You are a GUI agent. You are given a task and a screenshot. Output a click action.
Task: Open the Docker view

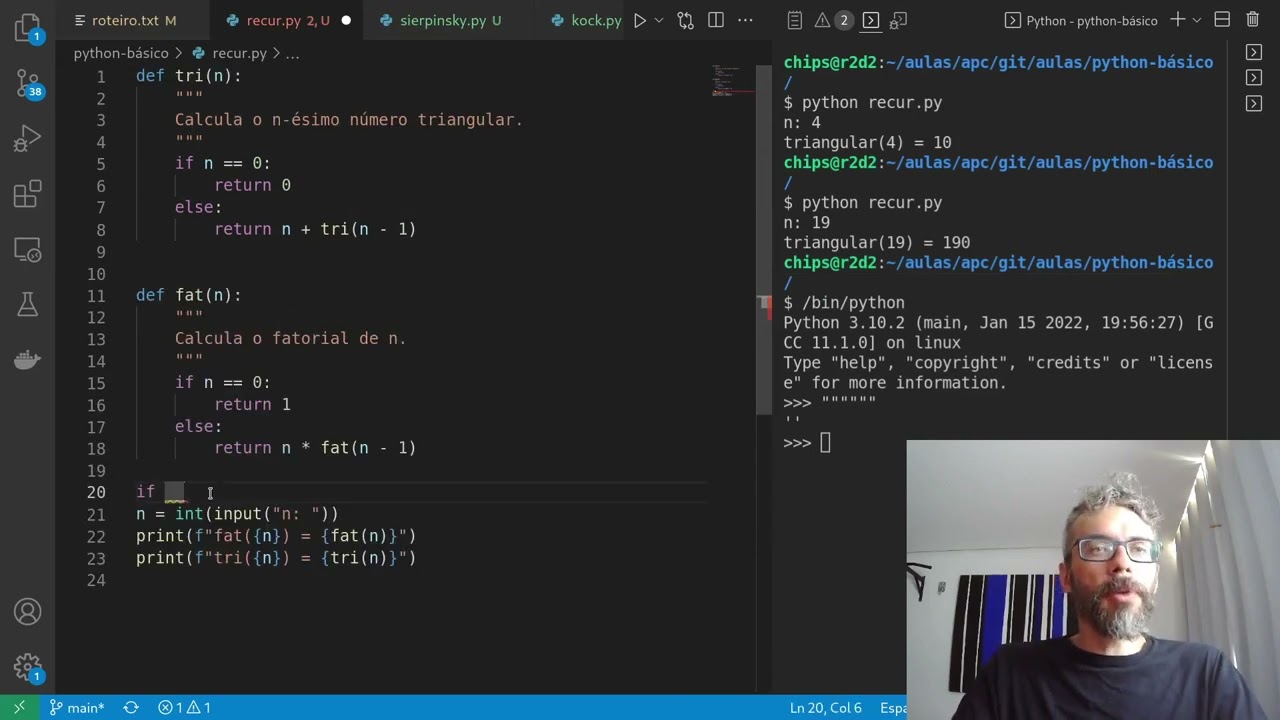pyautogui.click(x=27, y=359)
